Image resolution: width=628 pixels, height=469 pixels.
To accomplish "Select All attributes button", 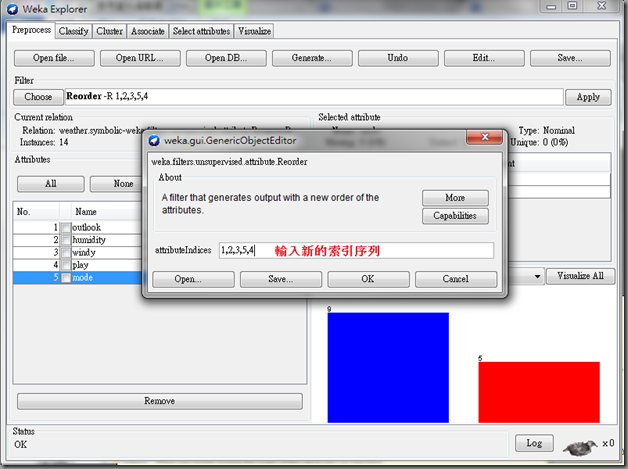I will [x=51, y=184].
